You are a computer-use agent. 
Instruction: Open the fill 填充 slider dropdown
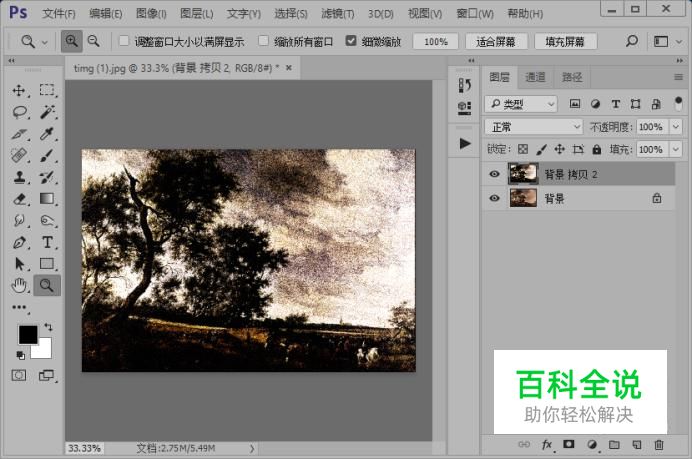676,149
